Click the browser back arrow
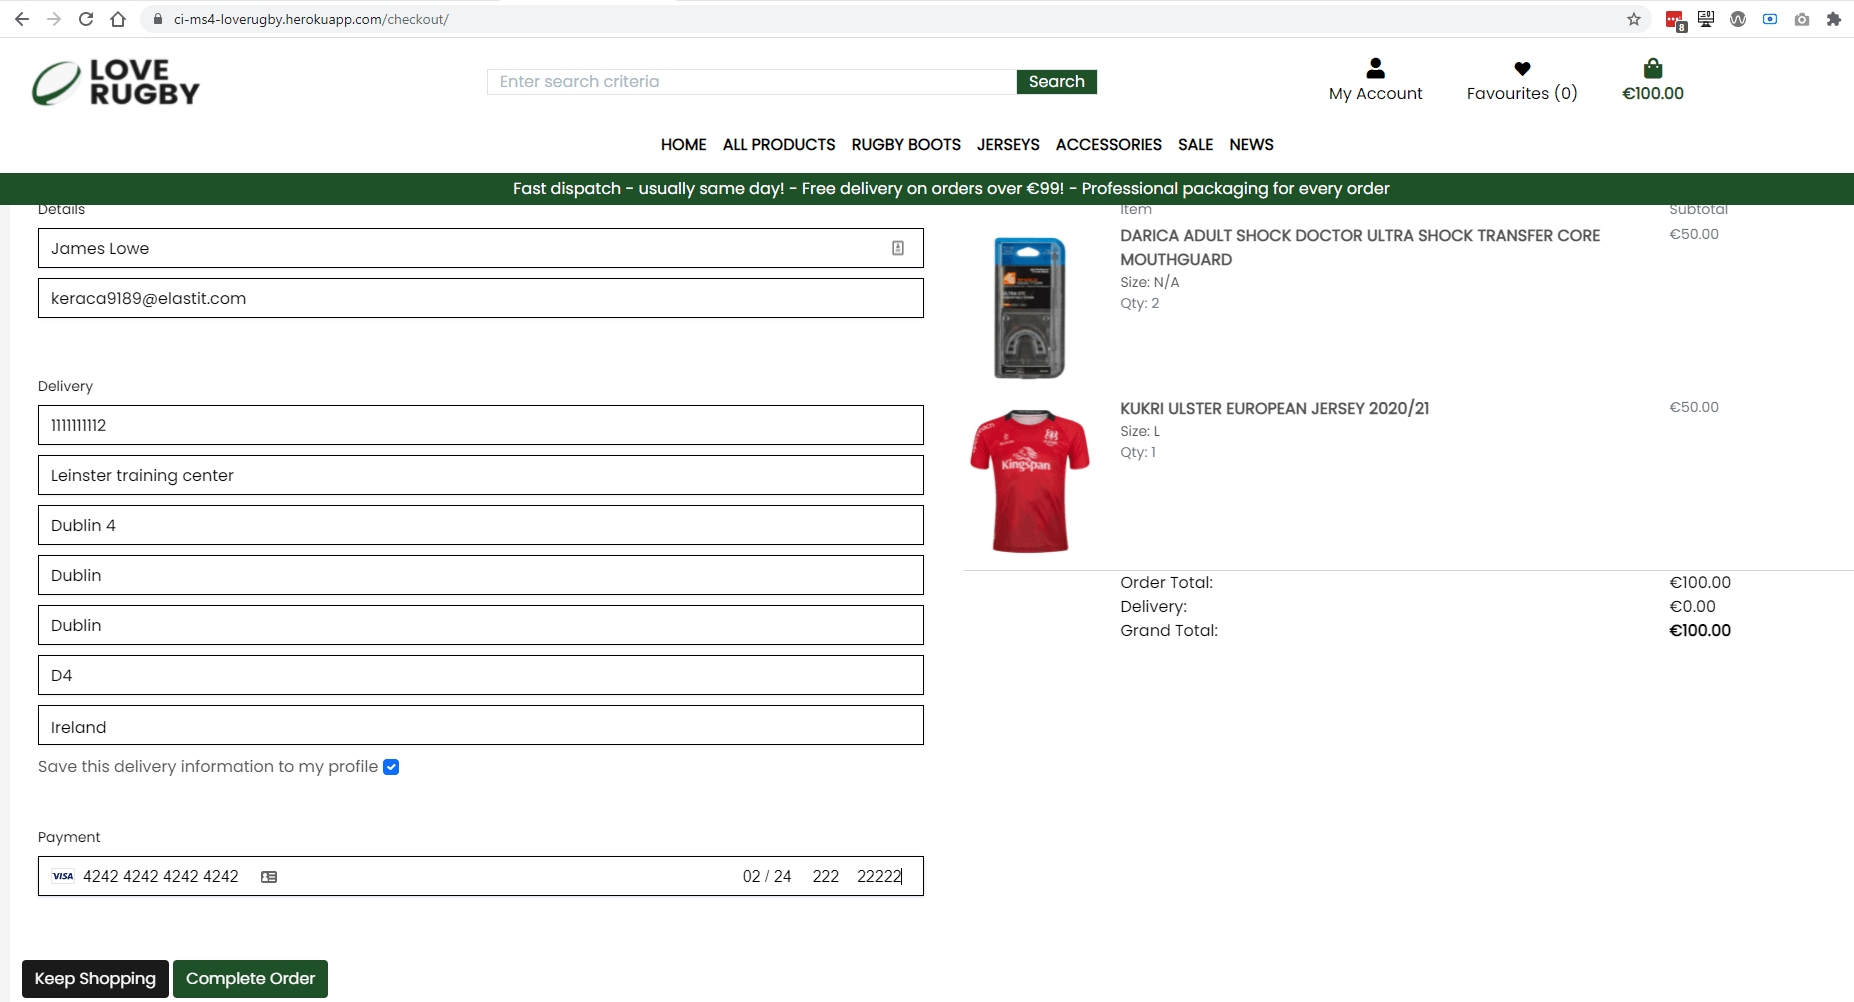1854x1002 pixels. (x=22, y=19)
